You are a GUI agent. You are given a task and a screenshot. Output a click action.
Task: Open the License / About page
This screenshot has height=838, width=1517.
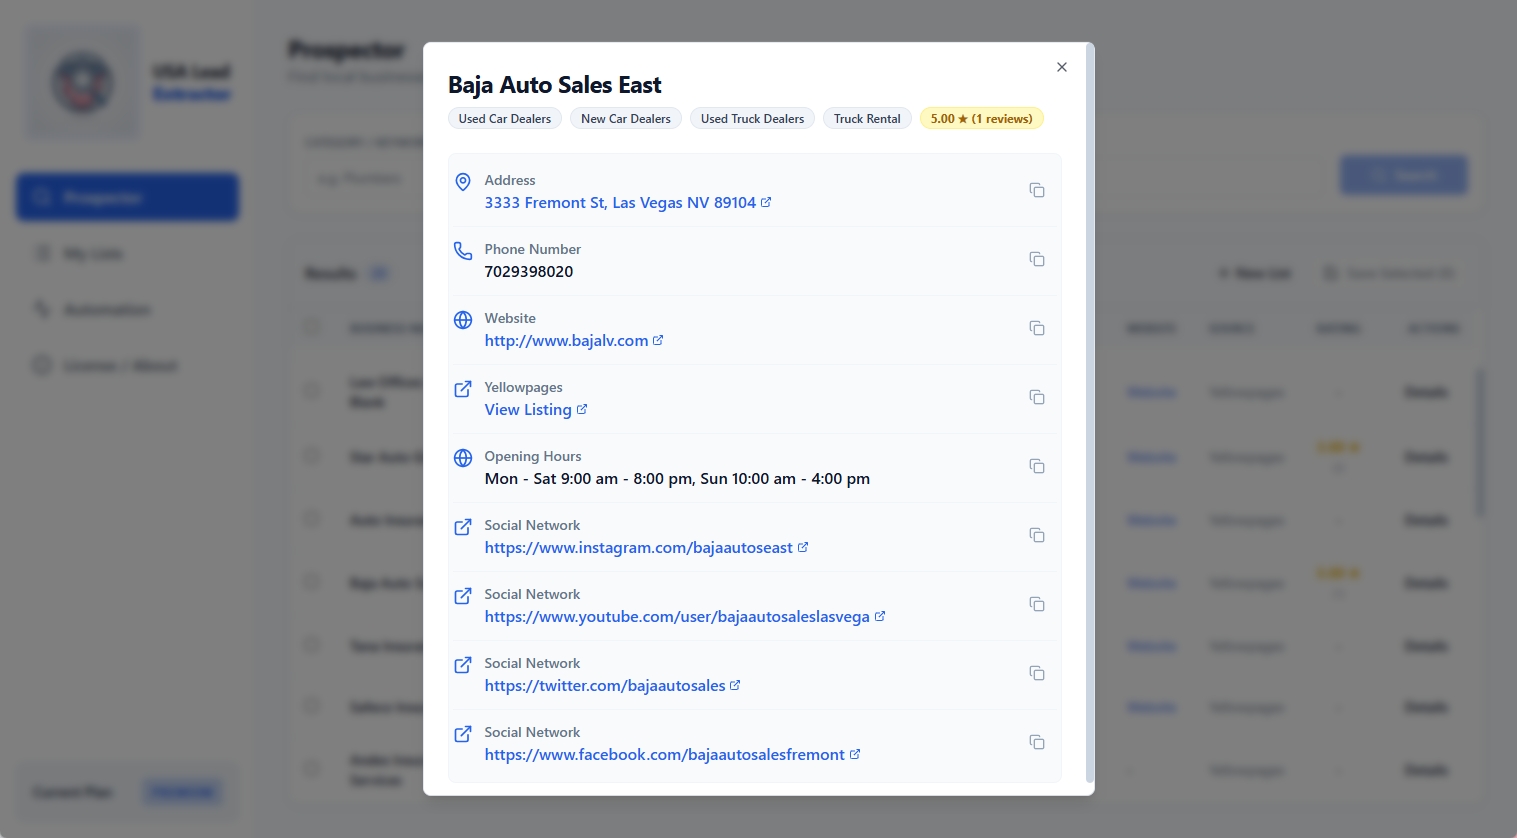119,365
